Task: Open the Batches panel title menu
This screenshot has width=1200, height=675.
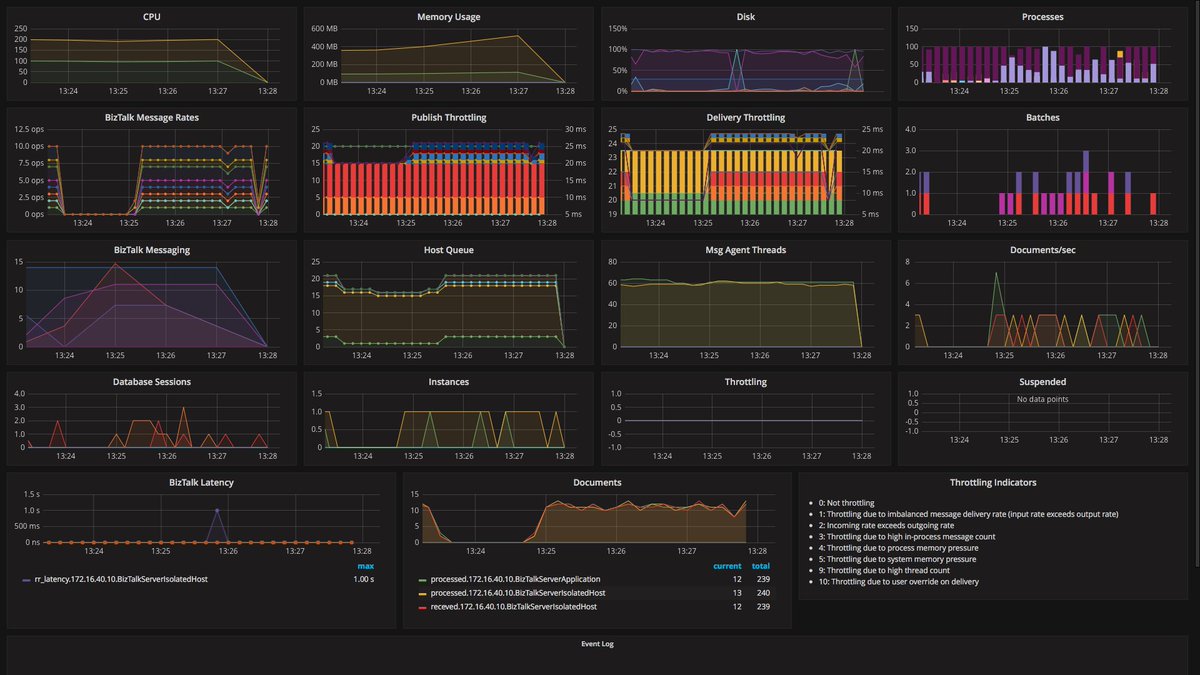Action: click(1043, 117)
